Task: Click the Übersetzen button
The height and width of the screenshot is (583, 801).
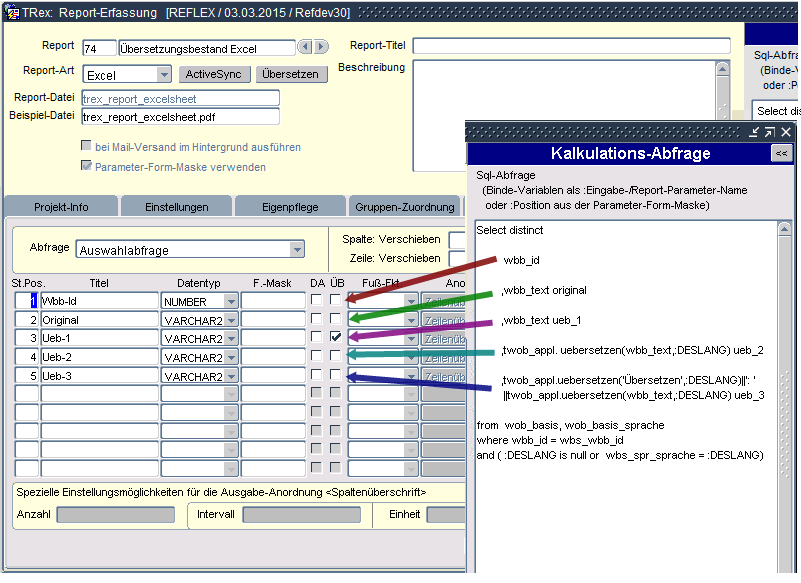Action: [x=289, y=75]
